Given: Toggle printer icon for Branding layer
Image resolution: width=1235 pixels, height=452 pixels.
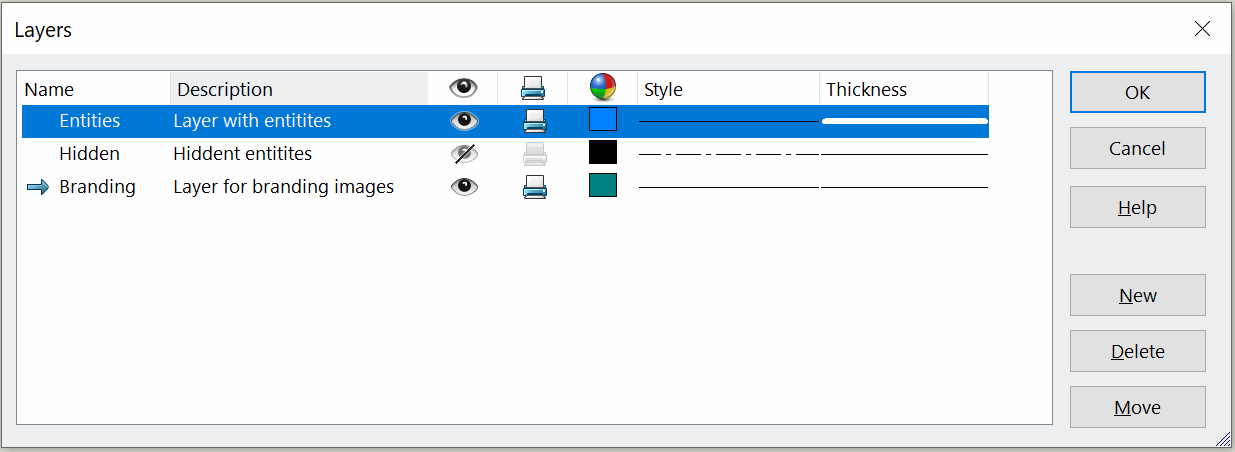Looking at the screenshot, I should pyautogui.click(x=534, y=186).
